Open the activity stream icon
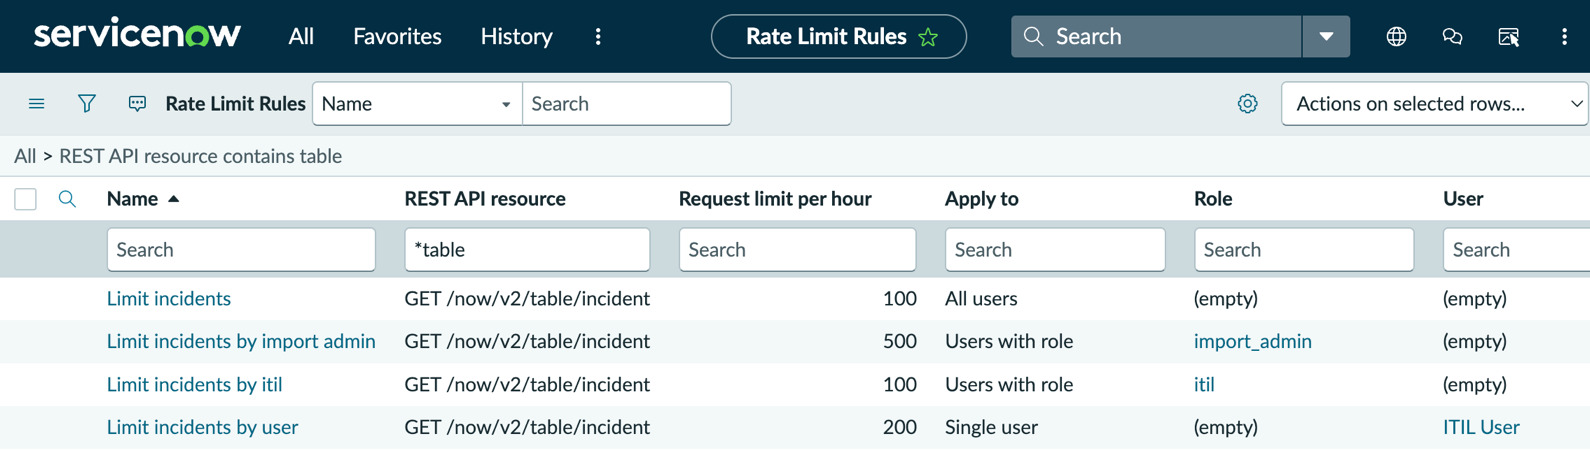Image resolution: width=1590 pixels, height=460 pixels. pos(137,104)
